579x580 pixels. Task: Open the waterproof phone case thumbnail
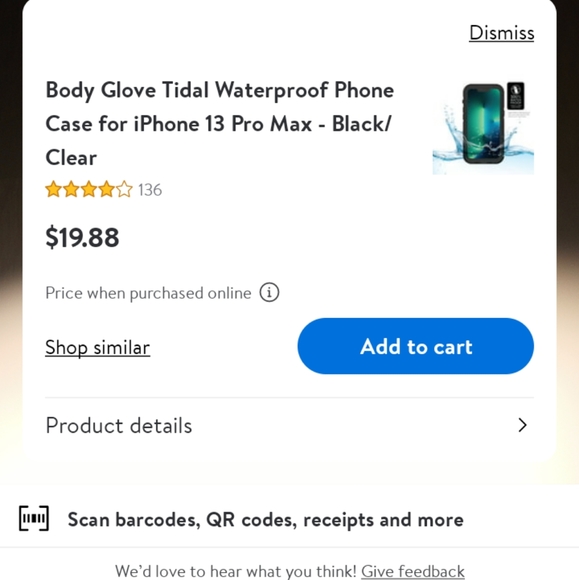(483, 127)
